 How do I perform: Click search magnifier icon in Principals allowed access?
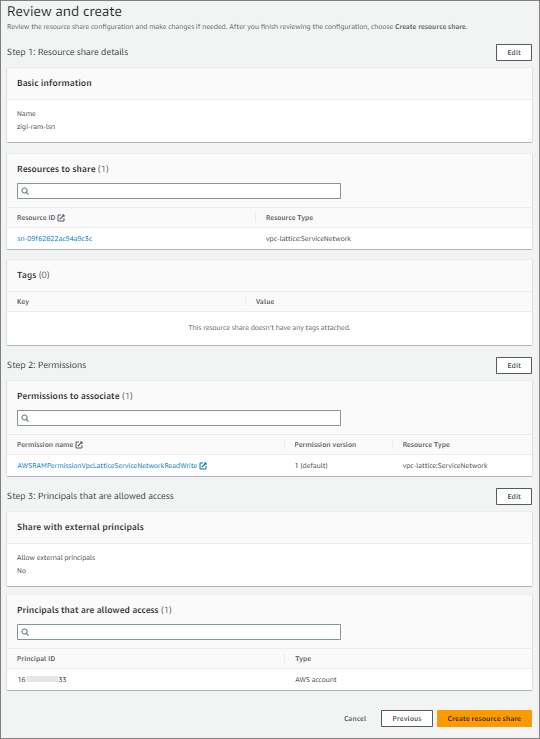pyautogui.click(x=25, y=632)
